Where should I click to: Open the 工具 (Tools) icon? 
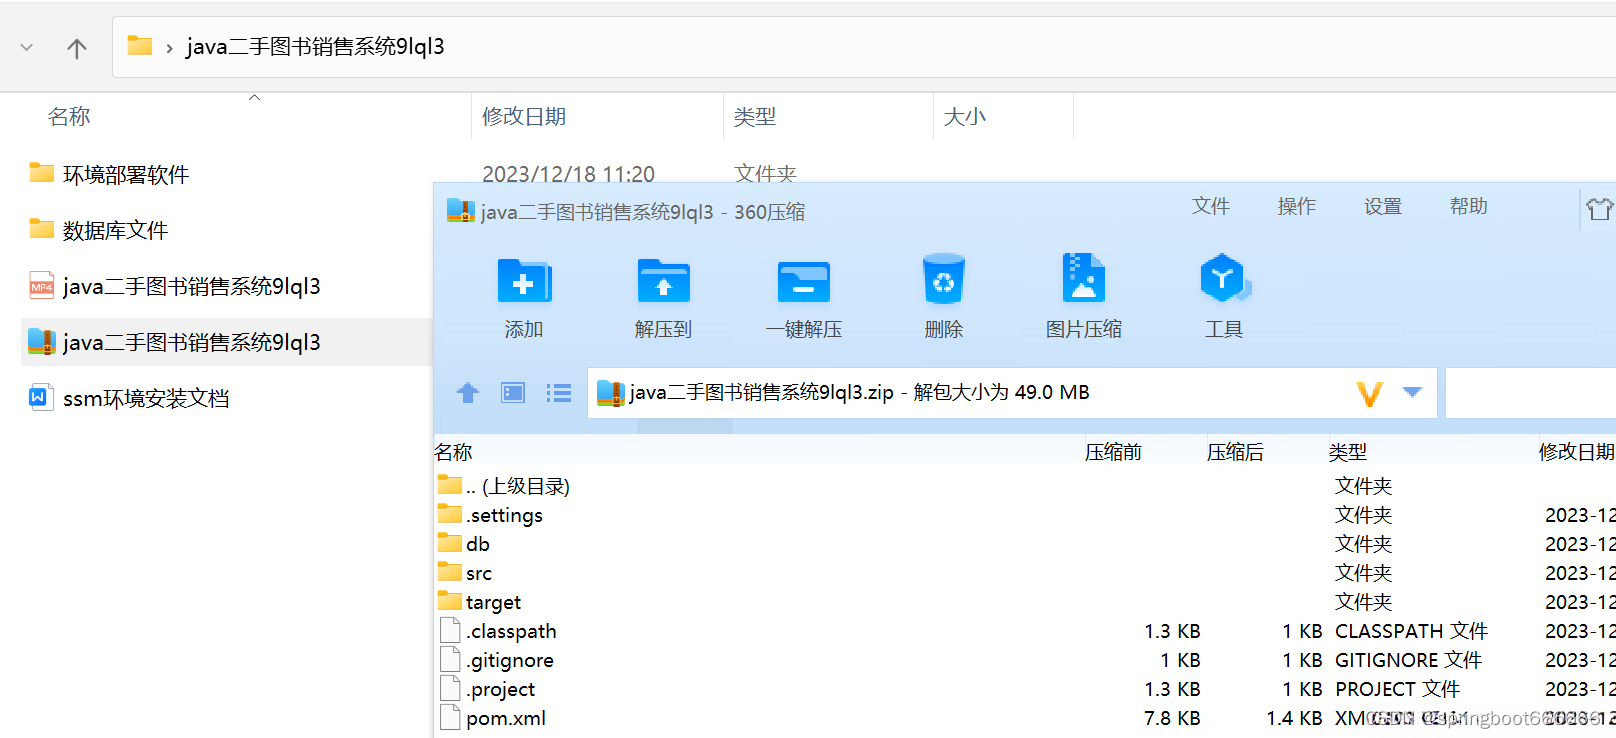1224,279
